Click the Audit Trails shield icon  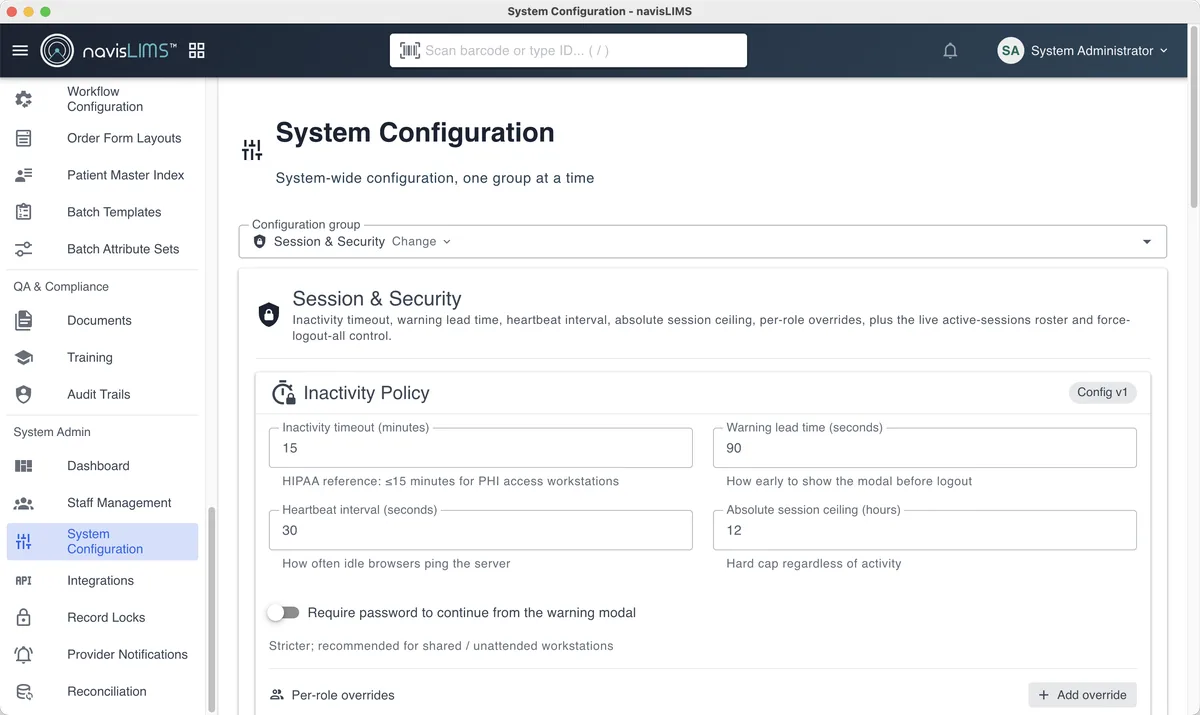click(24, 394)
